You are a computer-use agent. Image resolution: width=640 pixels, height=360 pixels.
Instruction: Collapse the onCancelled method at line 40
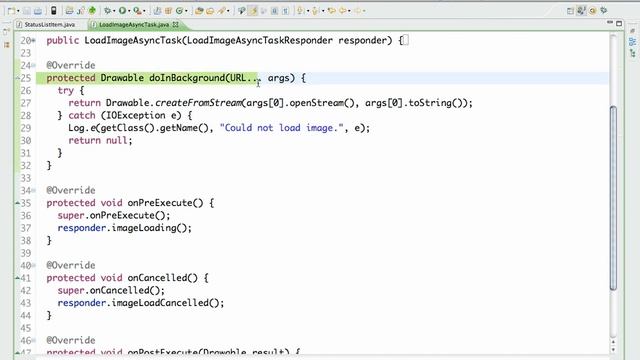(x=34, y=265)
